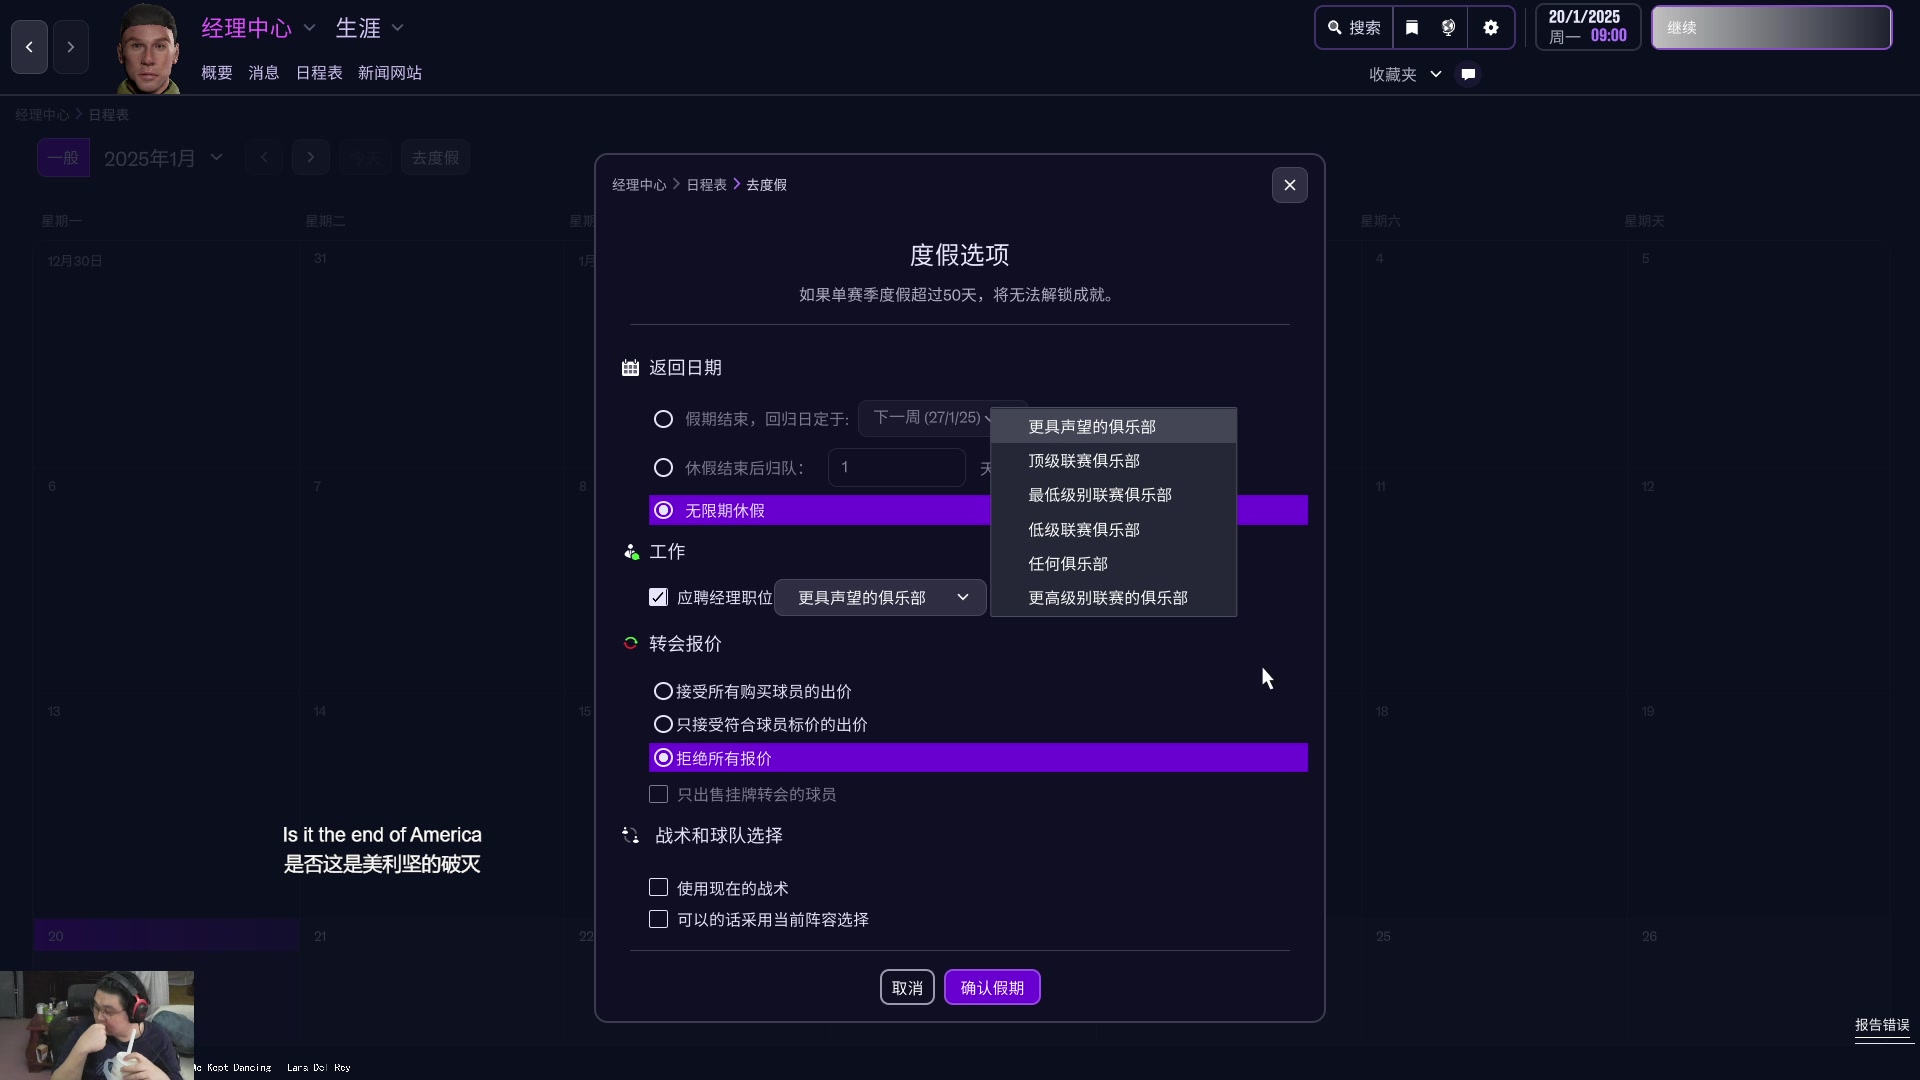
Task: Select the 接受所有购买球员的出价 radio button
Action: (x=663, y=691)
